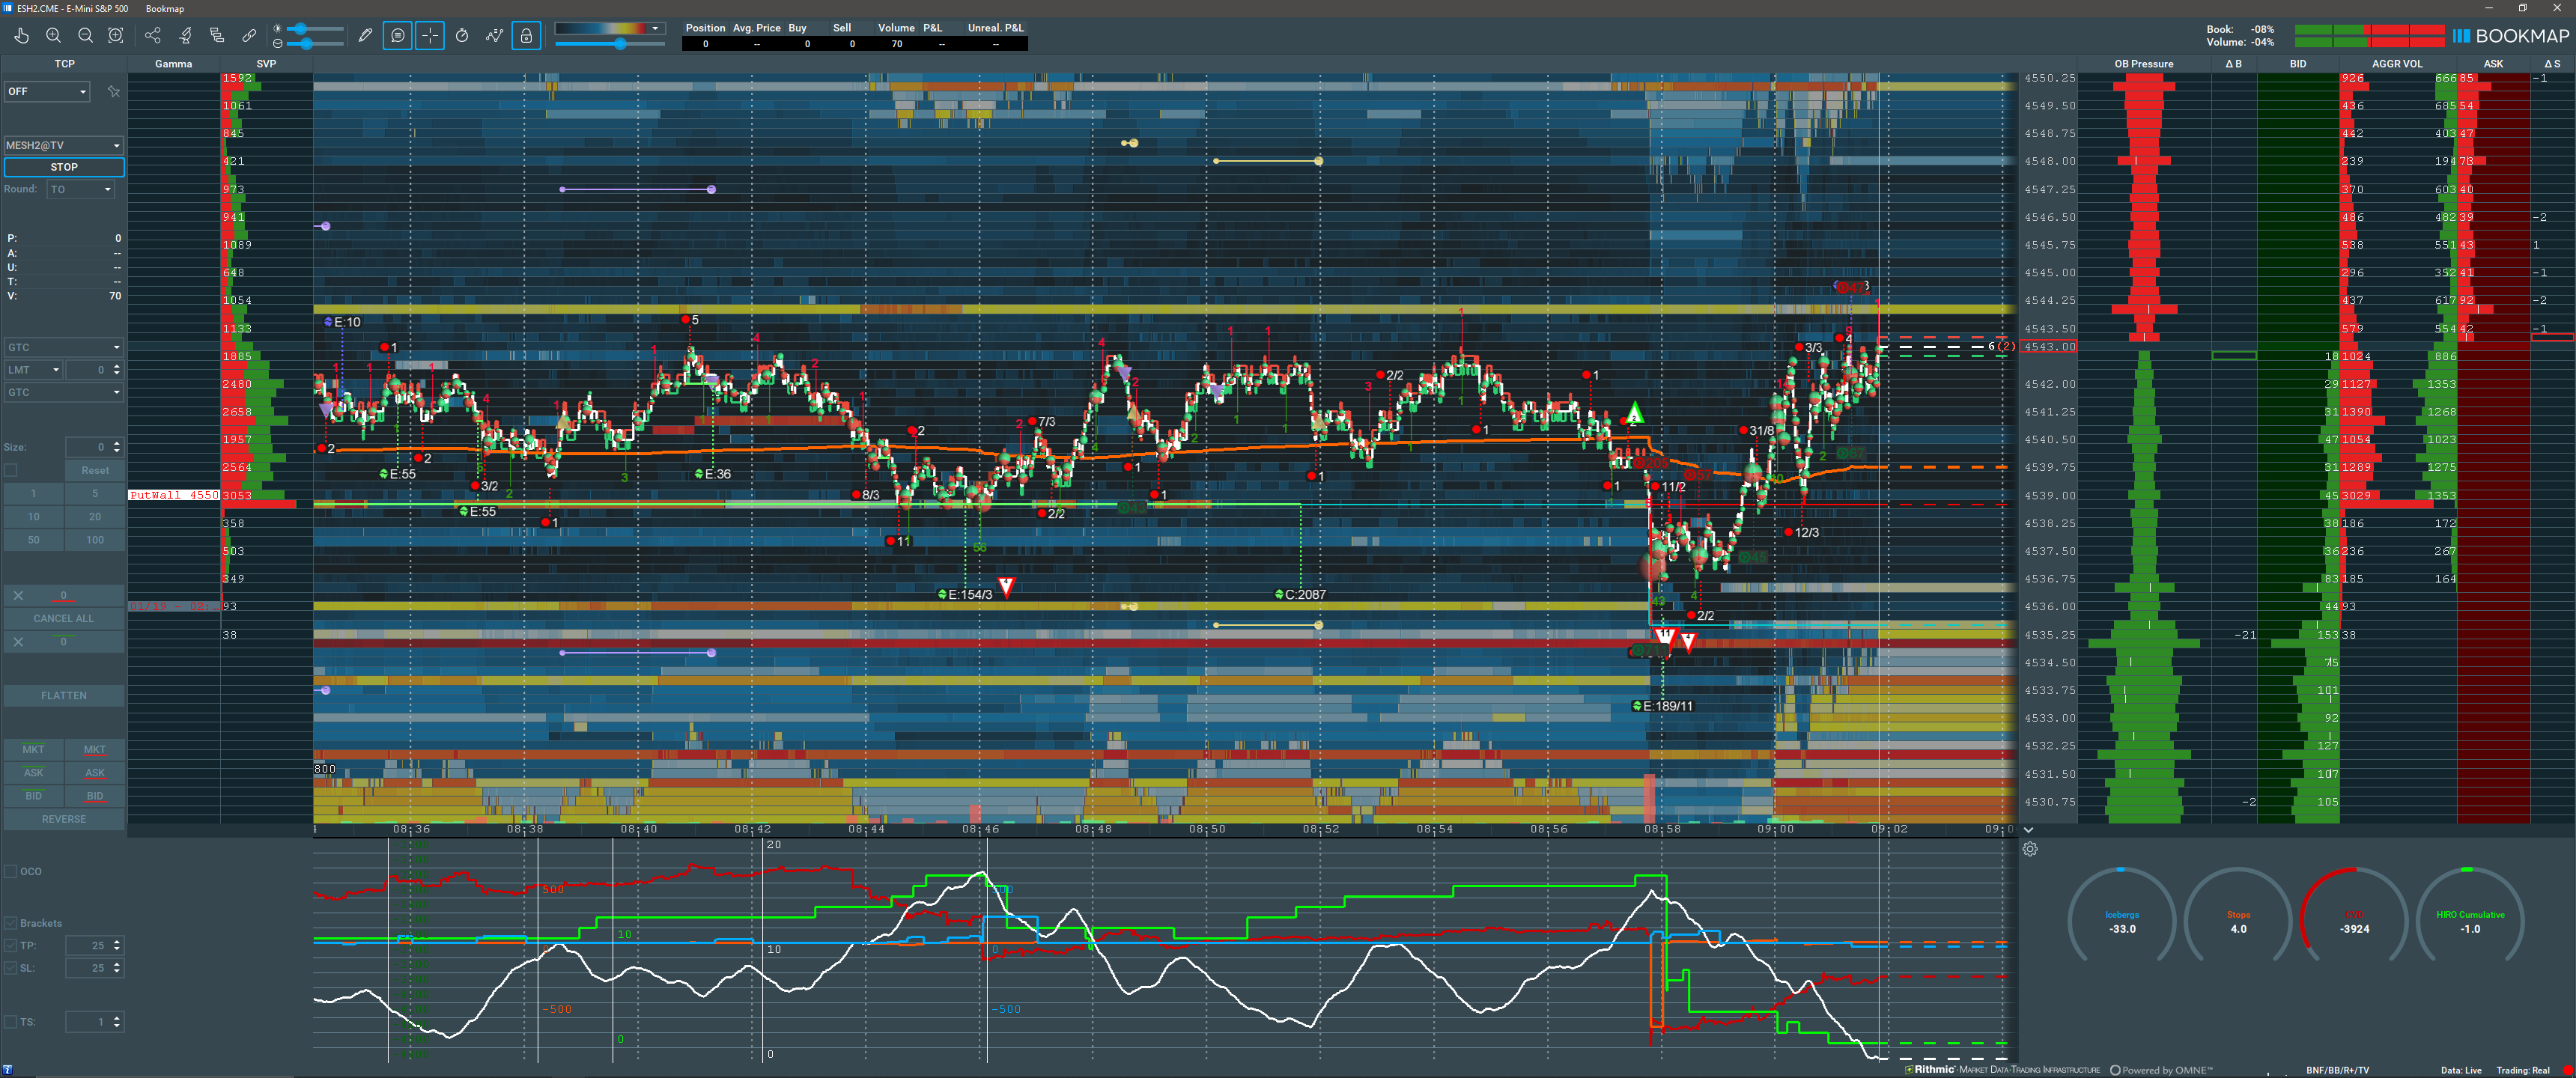Toggle the lock icon in toolbar
Image resolution: width=2576 pixels, height=1078 pixels.
tap(526, 36)
